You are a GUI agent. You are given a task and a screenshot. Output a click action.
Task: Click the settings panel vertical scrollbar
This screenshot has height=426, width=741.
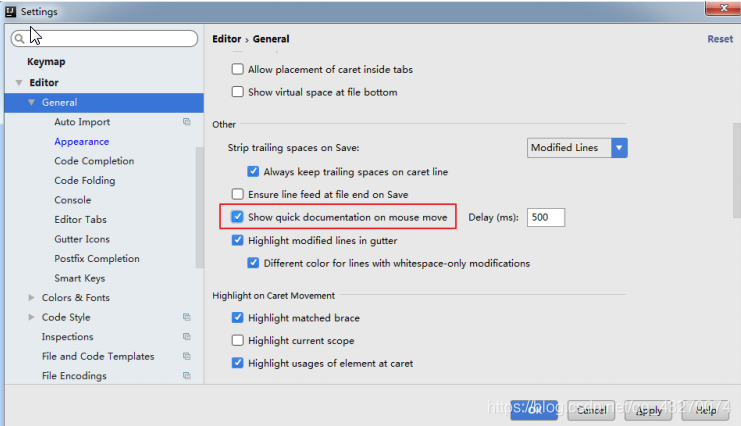[737, 170]
